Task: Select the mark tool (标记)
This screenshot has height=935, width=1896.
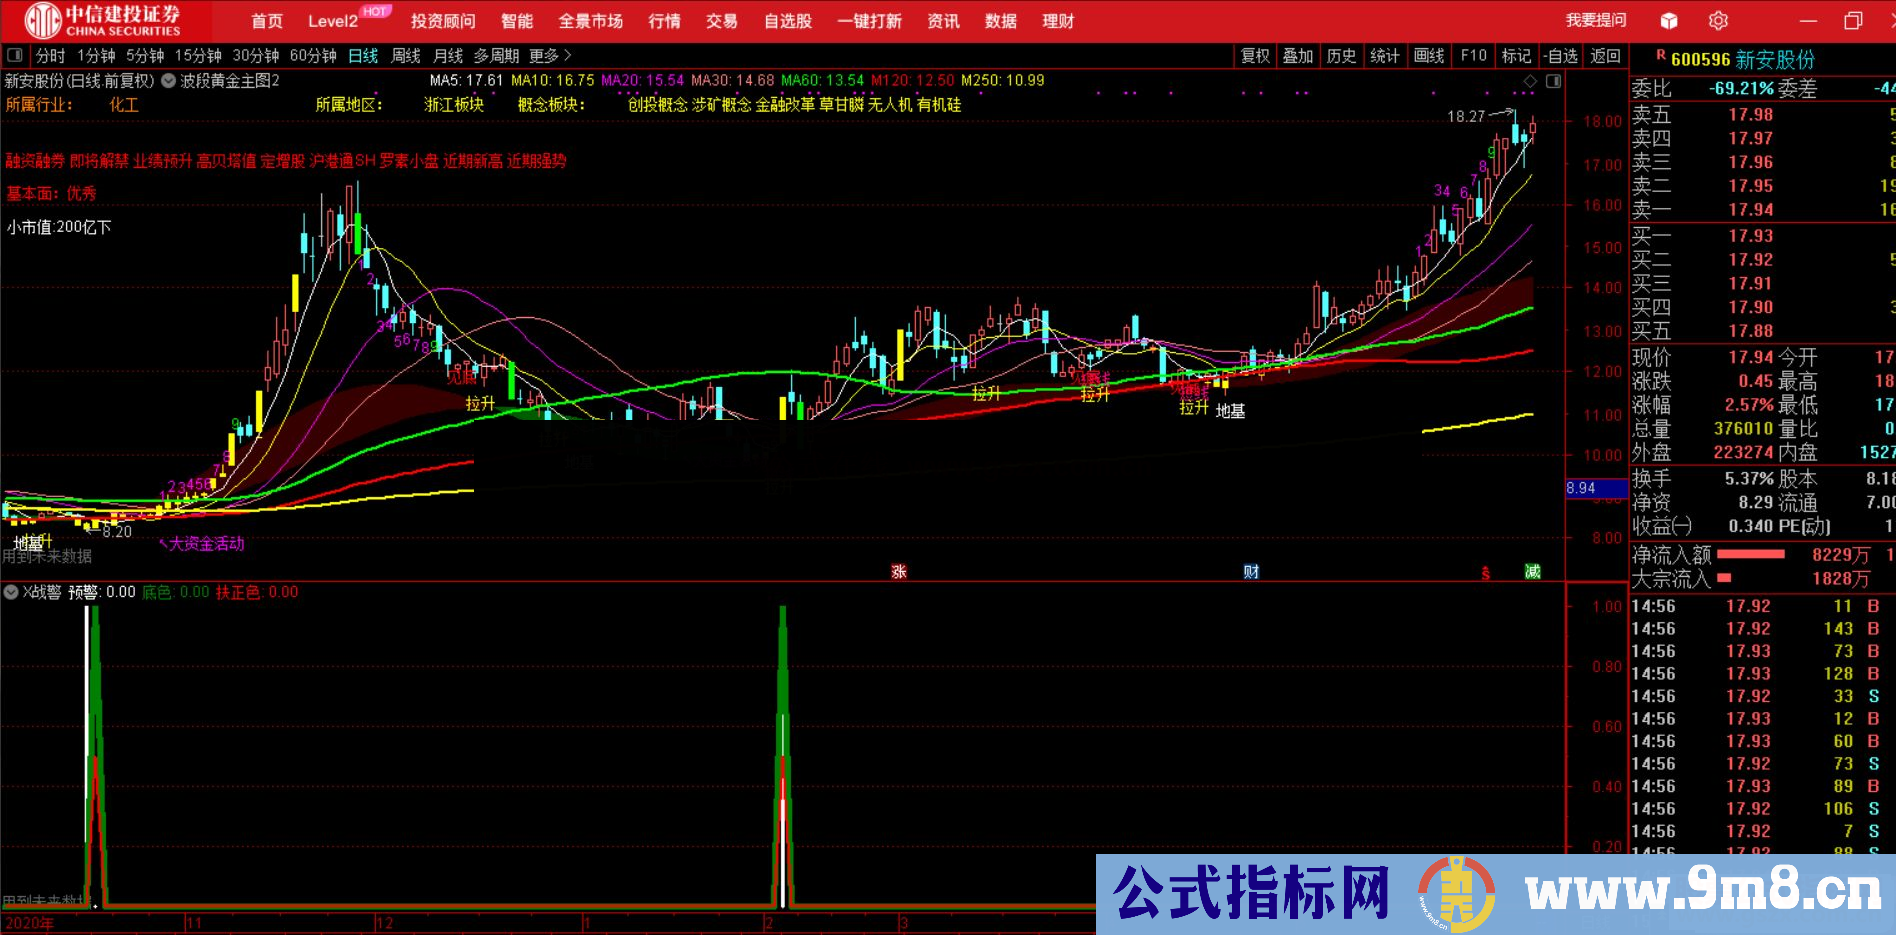Action: pyautogui.click(x=1515, y=56)
